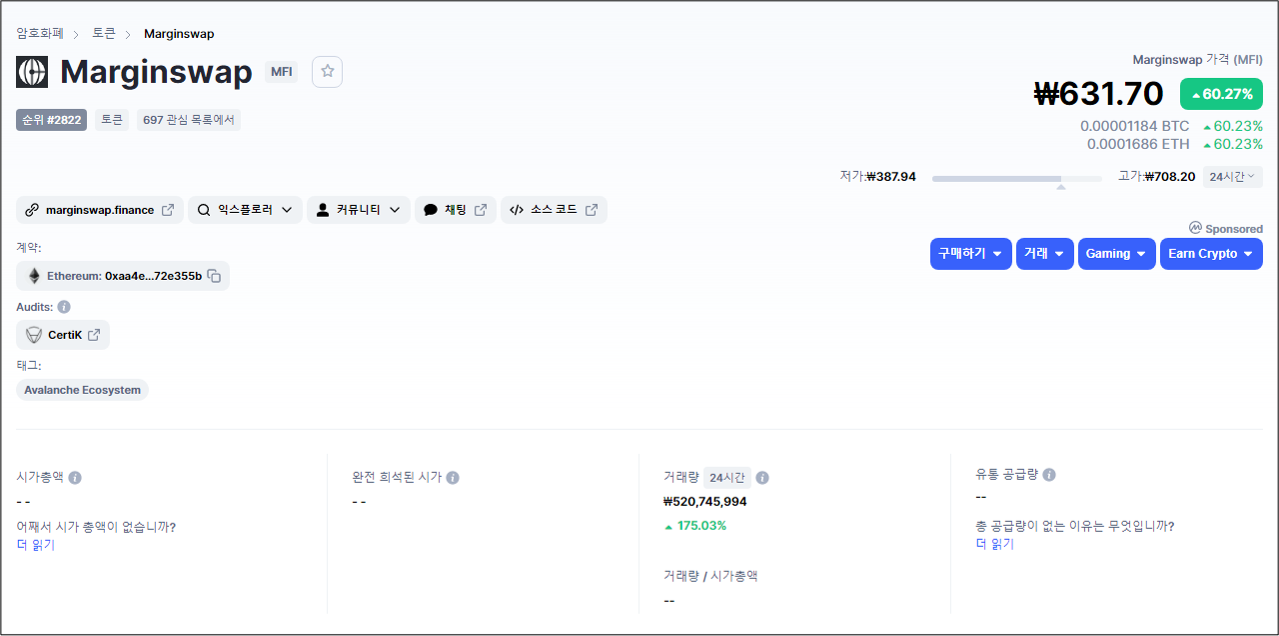The height and width of the screenshot is (636, 1279).
Task: Navigate to 암호화폐 breadcrumb
Action: point(40,34)
